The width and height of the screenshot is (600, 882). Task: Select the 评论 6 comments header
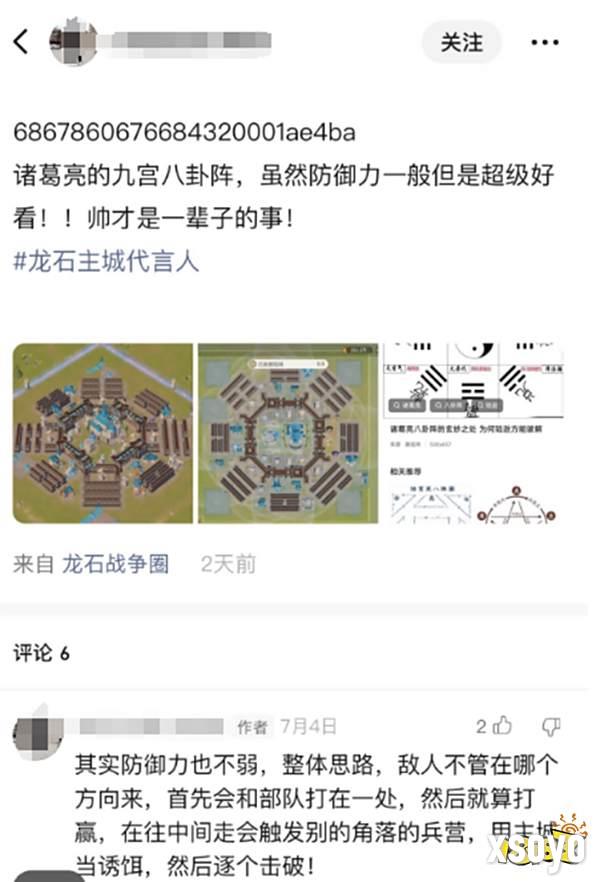(41, 654)
